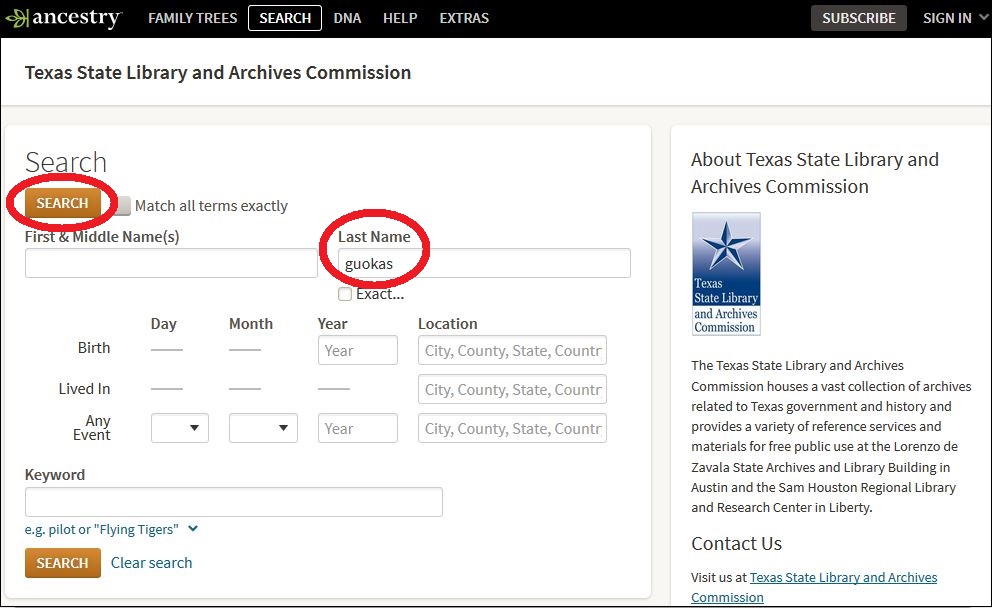The height and width of the screenshot is (608, 992).
Task: Check the Exact checkbox under Last Name
Action: pyautogui.click(x=345, y=294)
